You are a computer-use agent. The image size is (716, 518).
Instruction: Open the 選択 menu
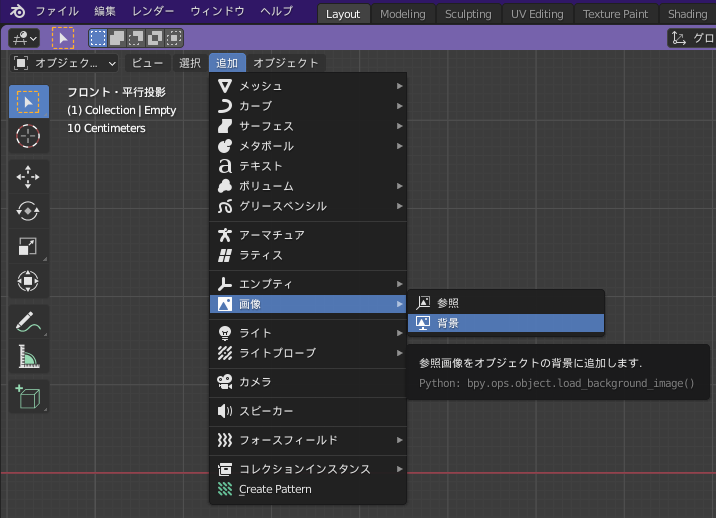pos(190,63)
